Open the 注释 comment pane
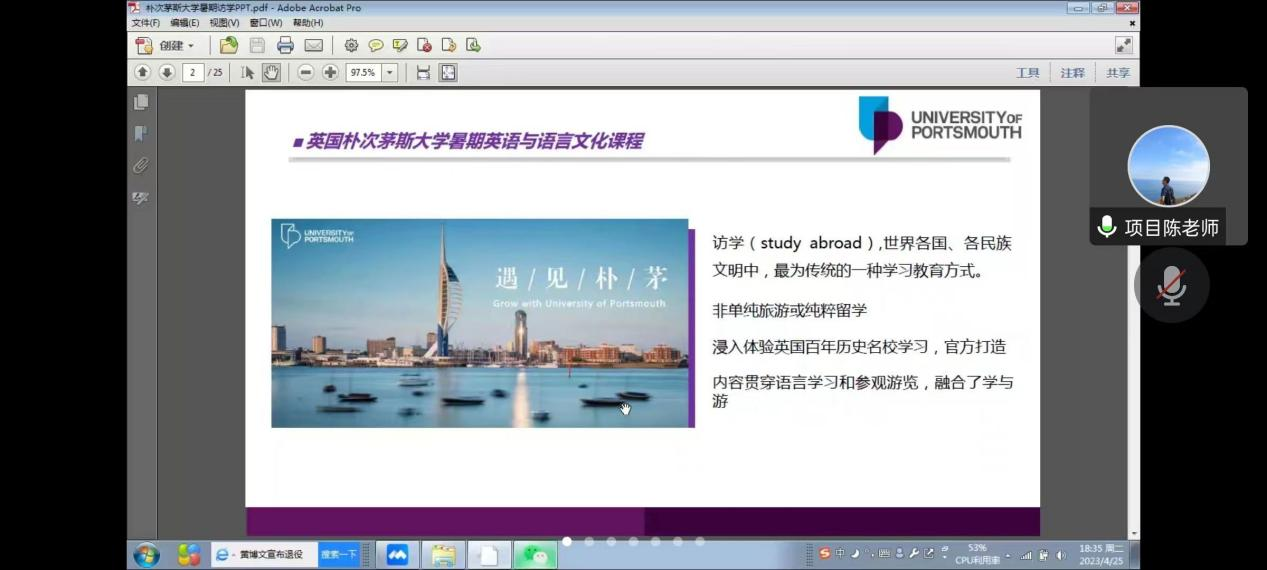Viewport: 1267px width, 570px height. tap(1072, 72)
